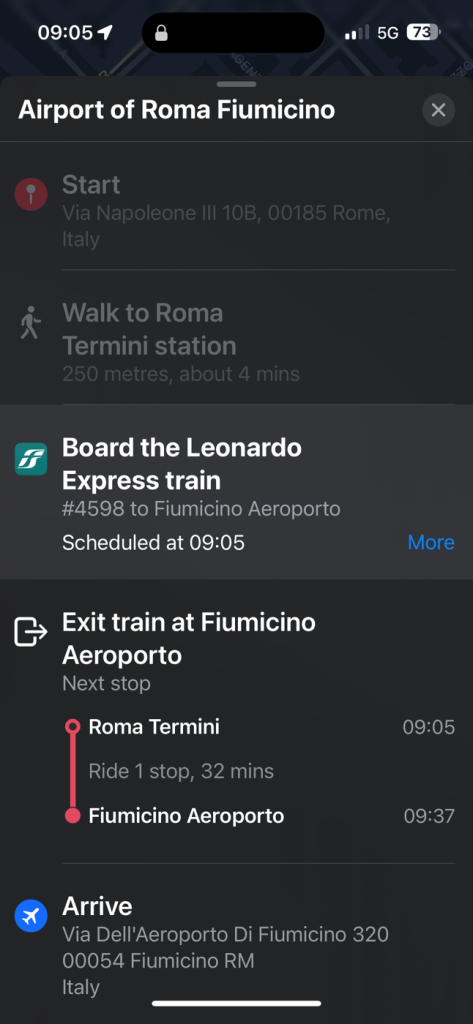
Task: Select the Board the Leonardo Express train step
Action: [236, 492]
